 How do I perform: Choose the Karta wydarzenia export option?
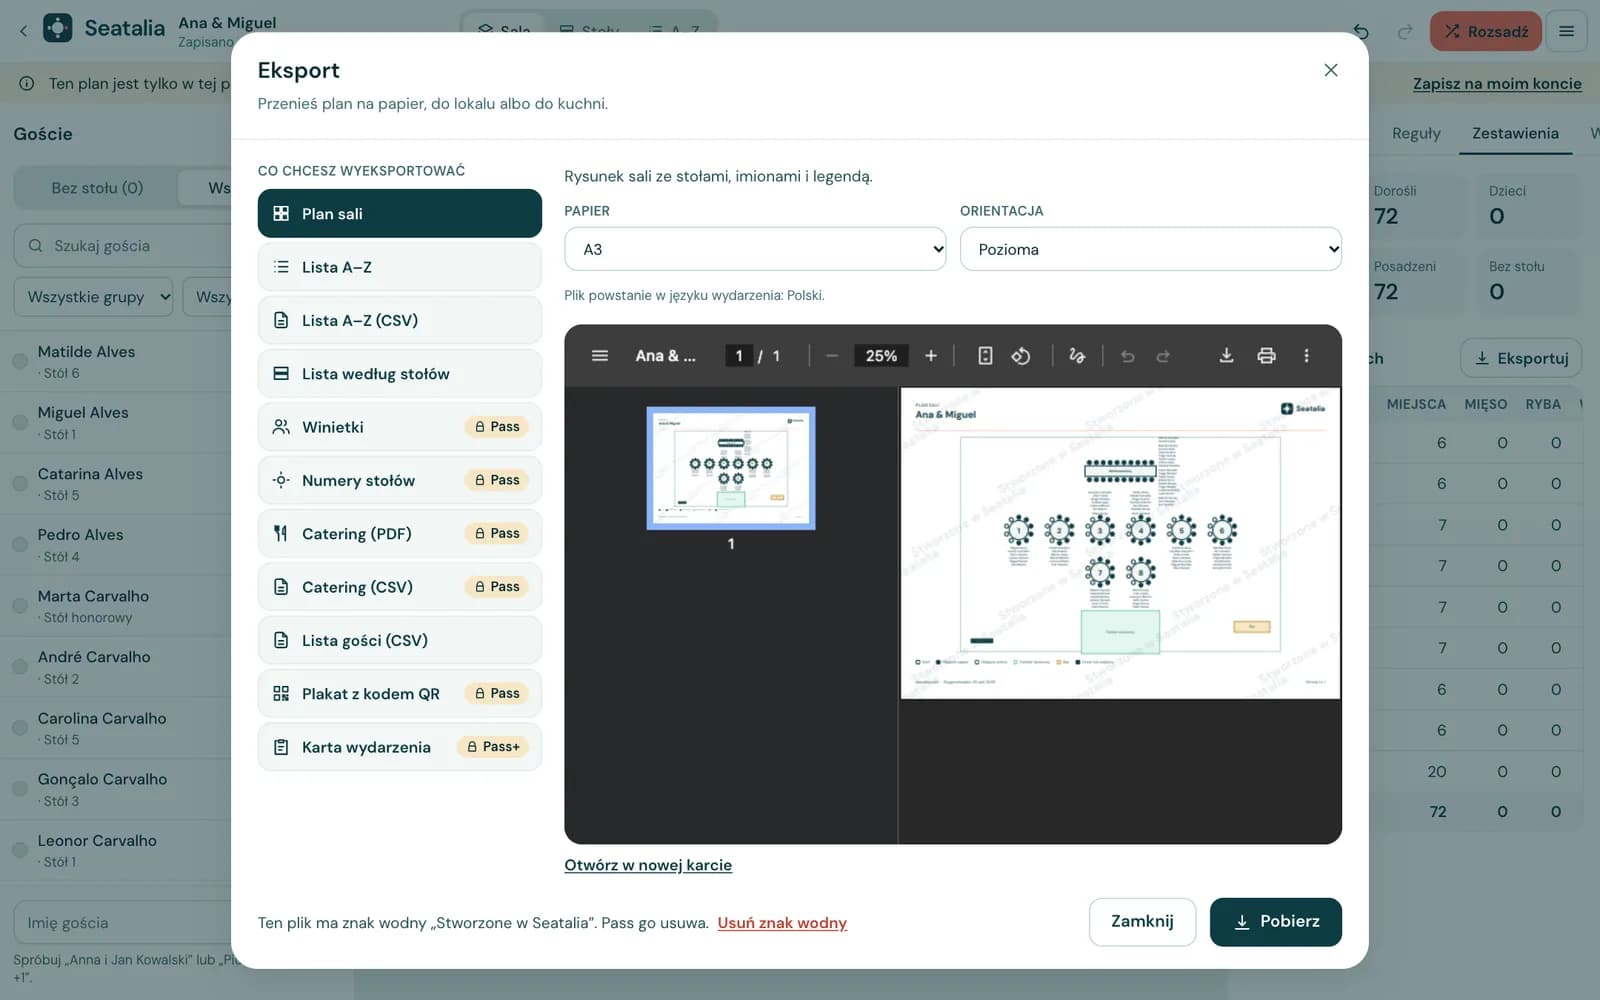(x=400, y=747)
